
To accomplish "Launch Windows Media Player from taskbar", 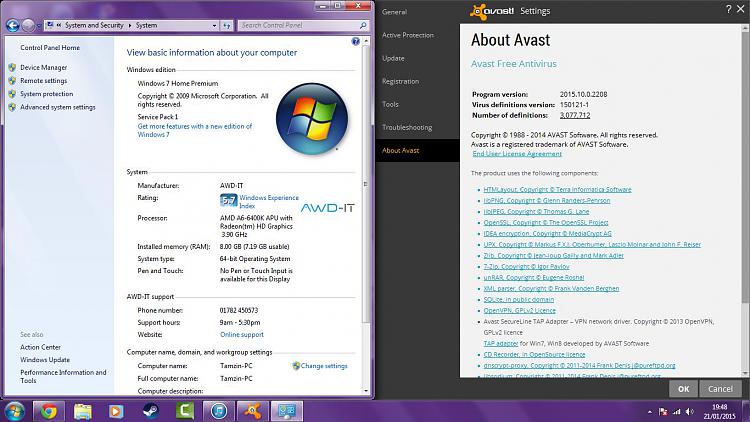I will click(x=116, y=411).
